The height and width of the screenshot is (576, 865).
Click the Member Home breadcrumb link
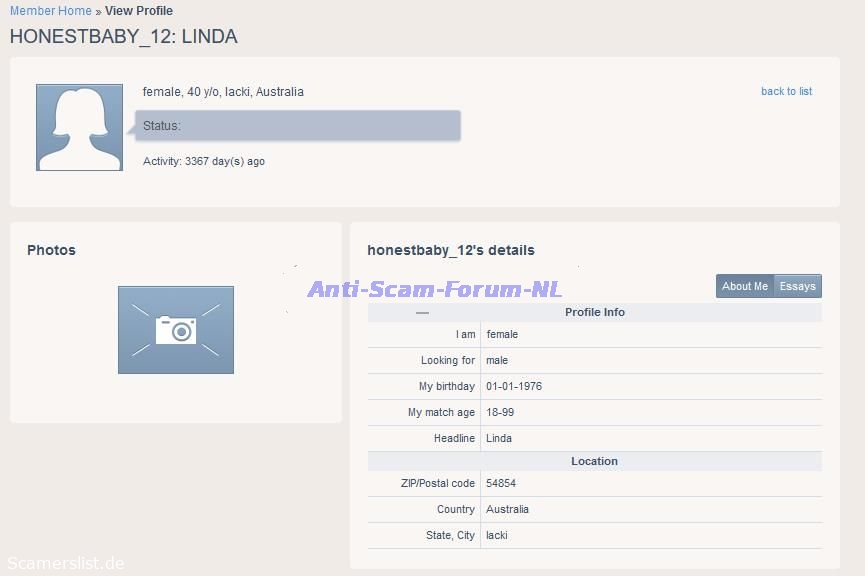point(50,11)
